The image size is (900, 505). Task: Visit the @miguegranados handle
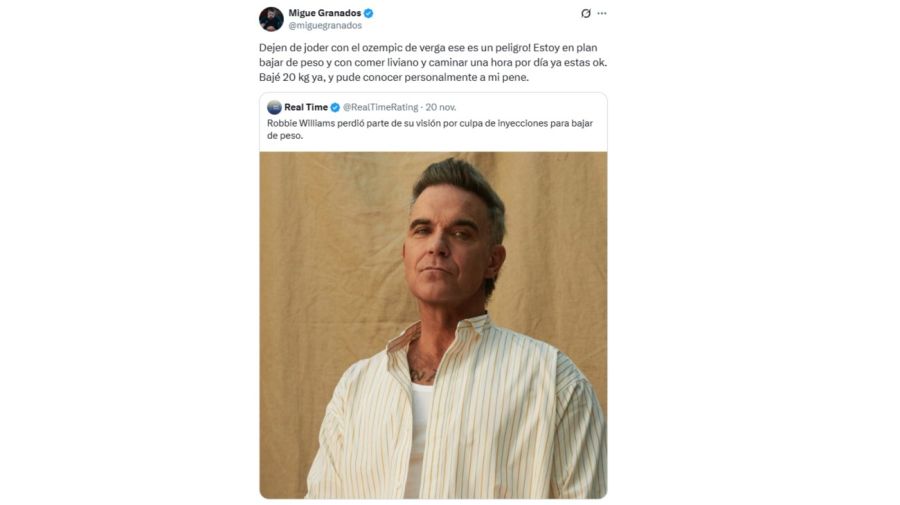[x=324, y=26]
